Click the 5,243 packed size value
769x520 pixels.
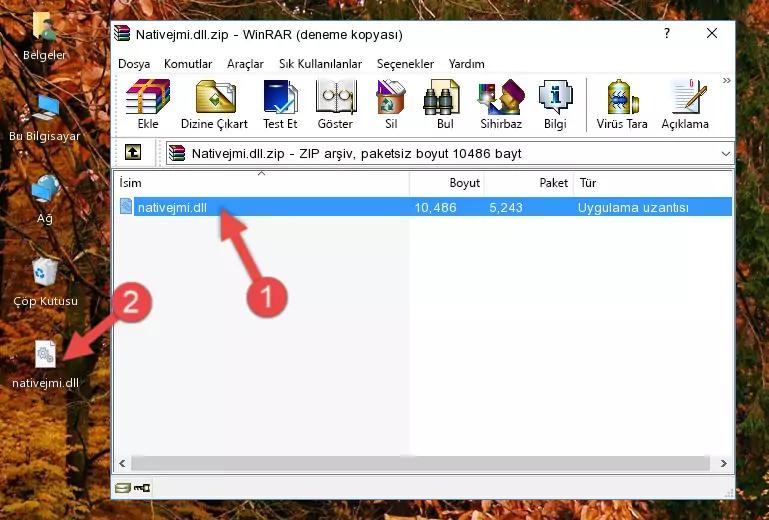pyautogui.click(x=506, y=208)
